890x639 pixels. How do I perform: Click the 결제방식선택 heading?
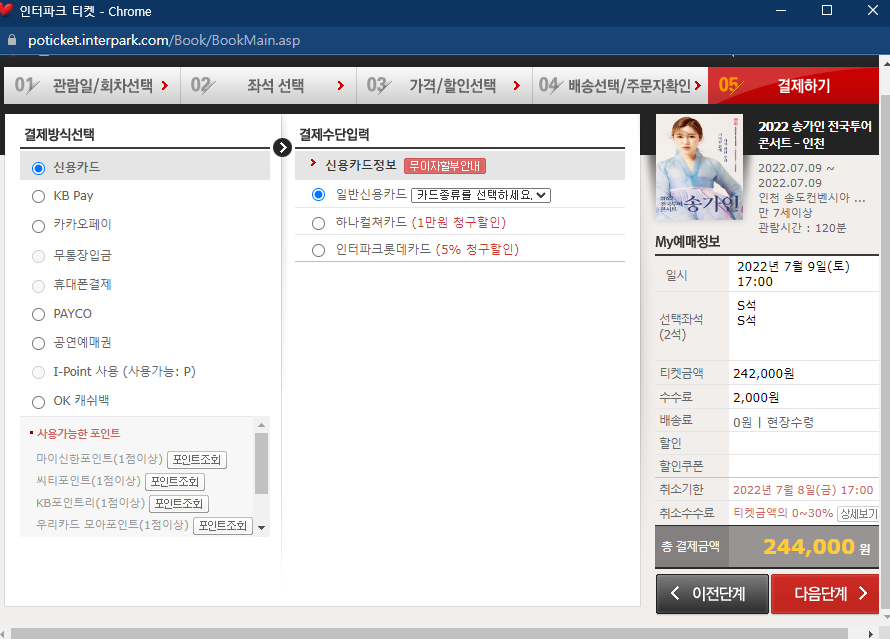tap(59, 134)
